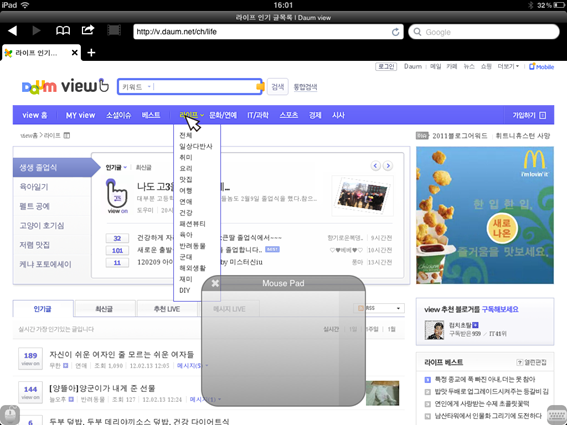
Task: Click the Daum view logo
Action: pos(65,86)
